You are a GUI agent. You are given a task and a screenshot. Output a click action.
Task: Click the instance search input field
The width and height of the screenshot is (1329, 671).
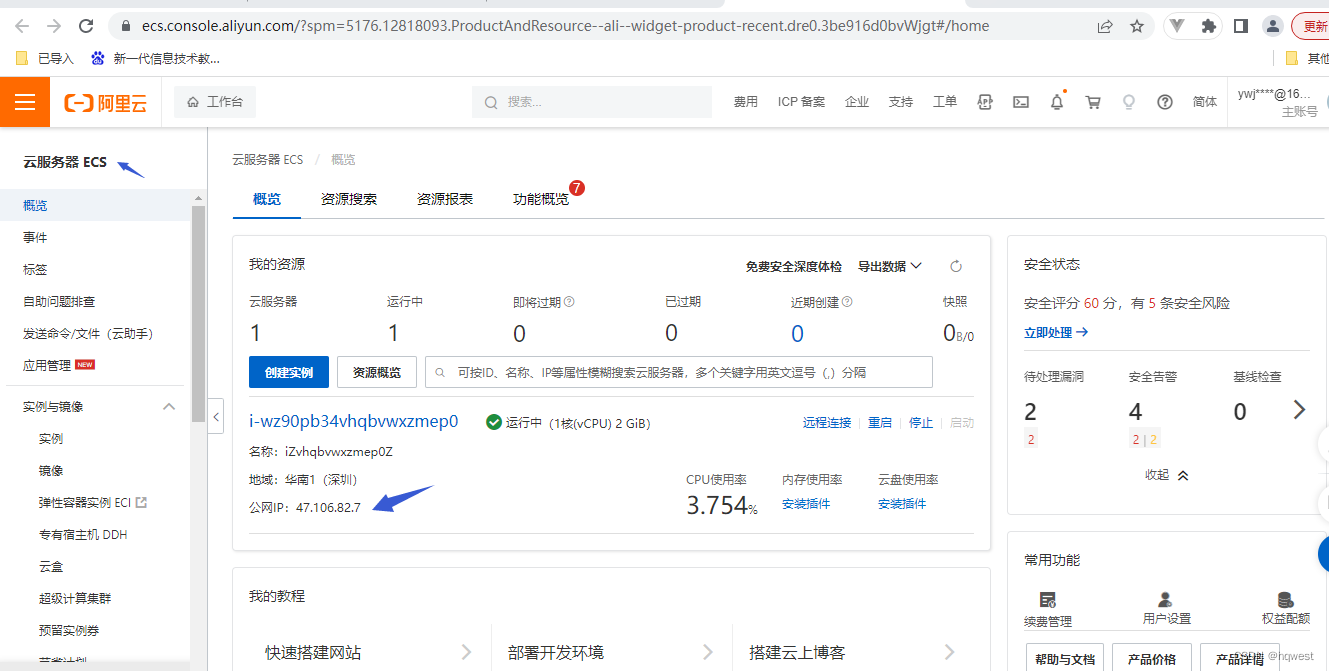click(x=679, y=372)
